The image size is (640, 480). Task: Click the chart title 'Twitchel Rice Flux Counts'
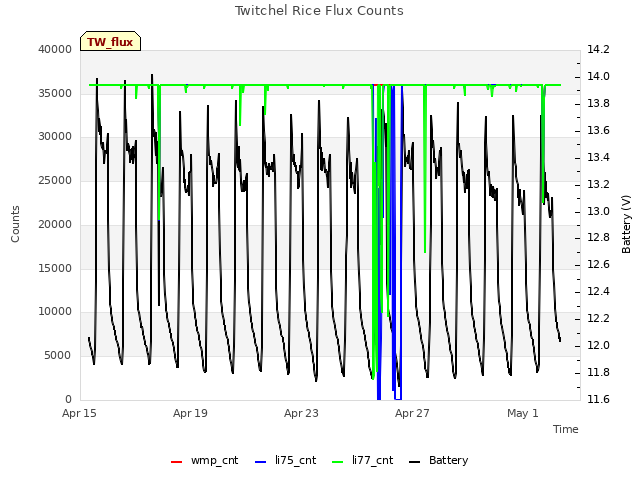(319, 11)
